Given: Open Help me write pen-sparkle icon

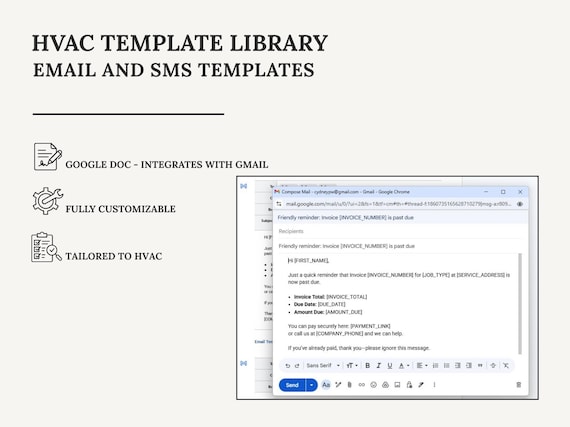Looking at the screenshot, I should (x=338, y=385).
